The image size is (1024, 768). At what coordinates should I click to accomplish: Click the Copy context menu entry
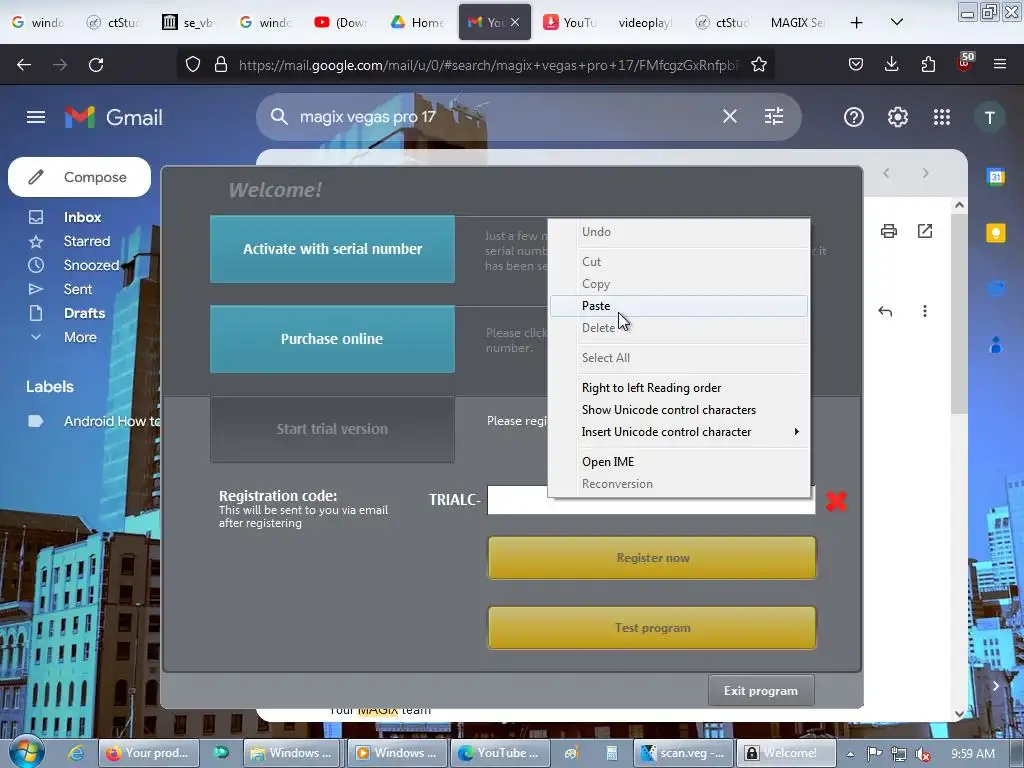tap(679, 284)
